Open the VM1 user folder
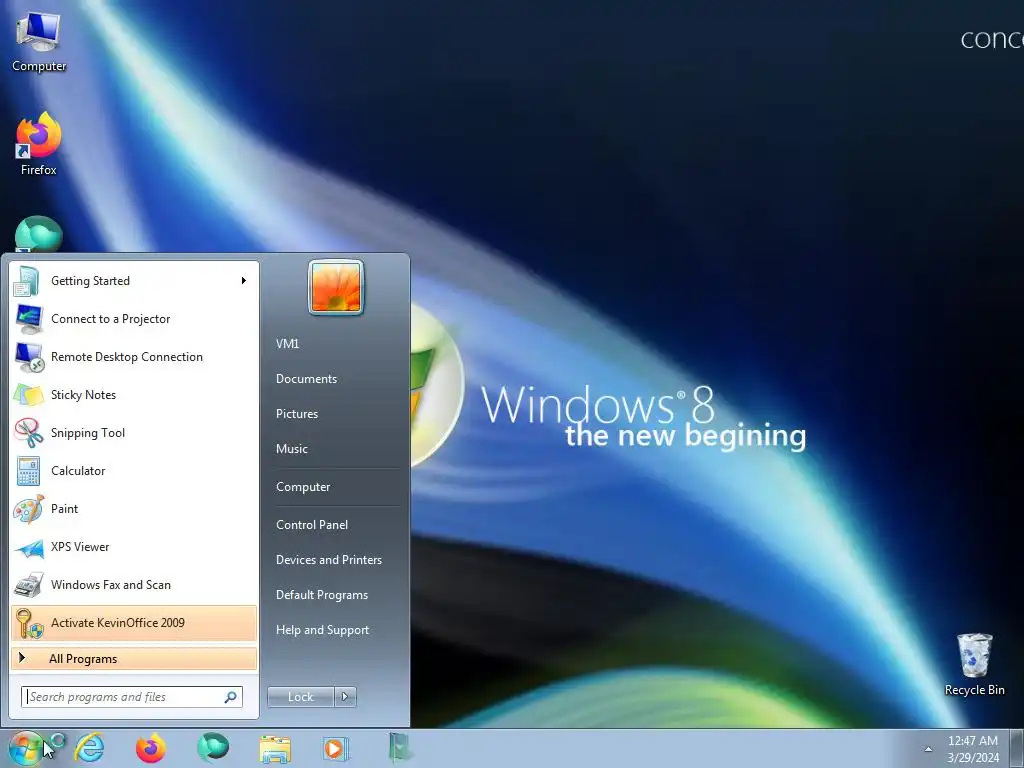This screenshot has width=1024, height=768. click(x=287, y=344)
